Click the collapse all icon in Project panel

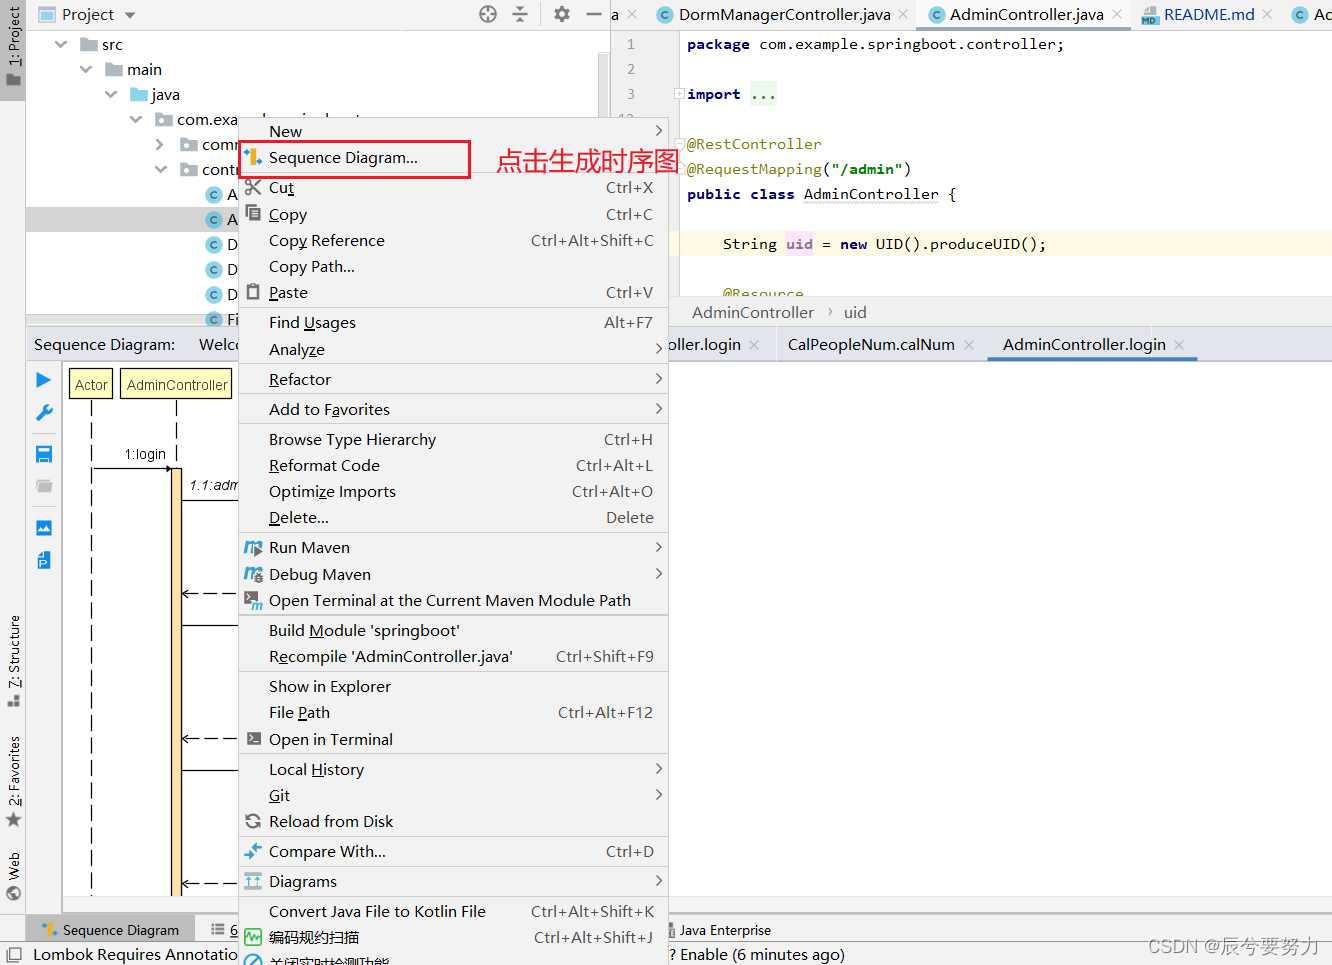[x=520, y=14]
